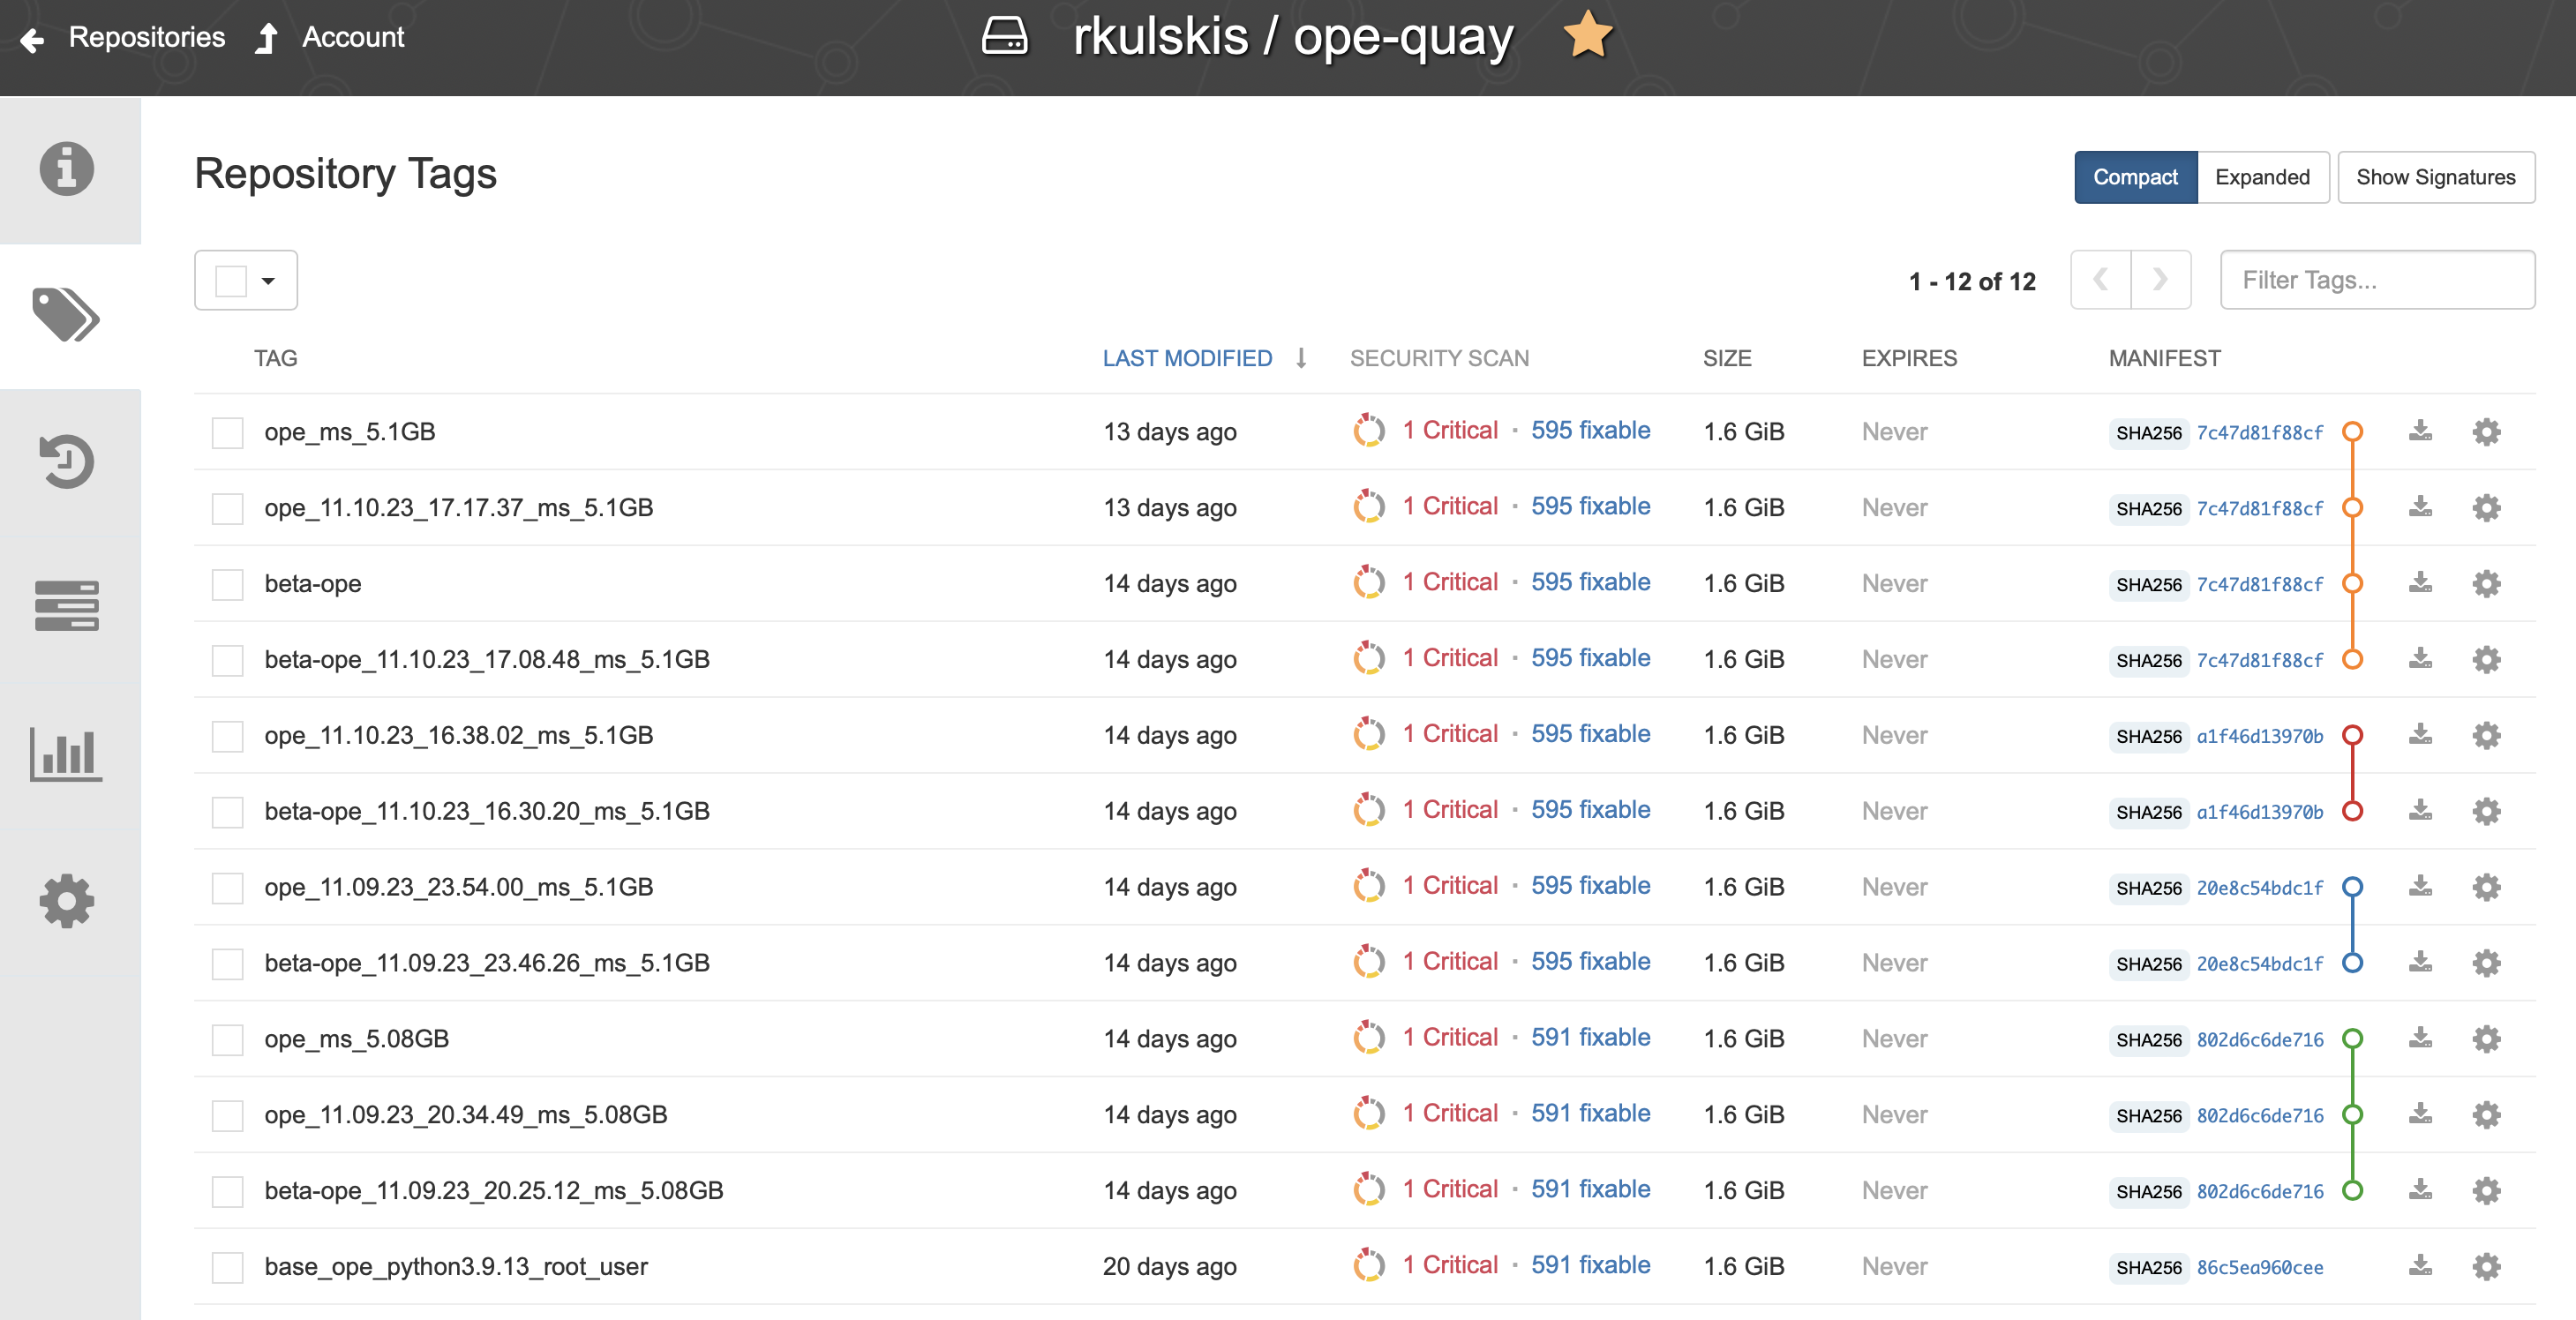Go to next page of tags

pyautogui.click(x=2160, y=280)
